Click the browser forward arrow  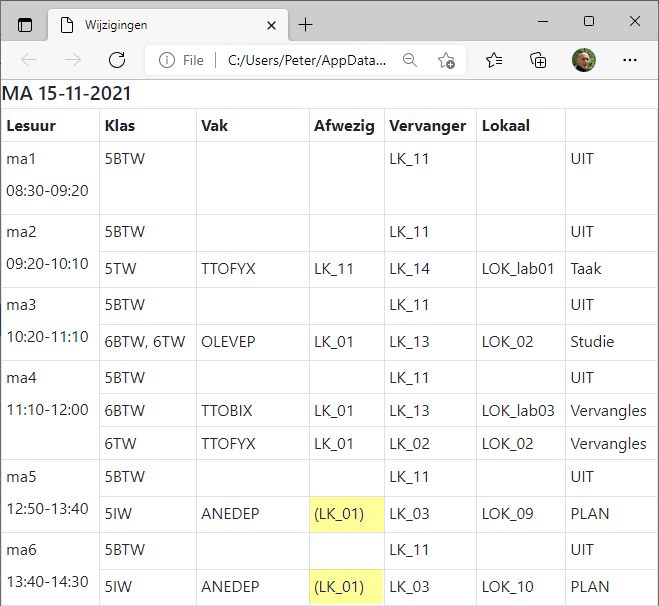[73, 60]
